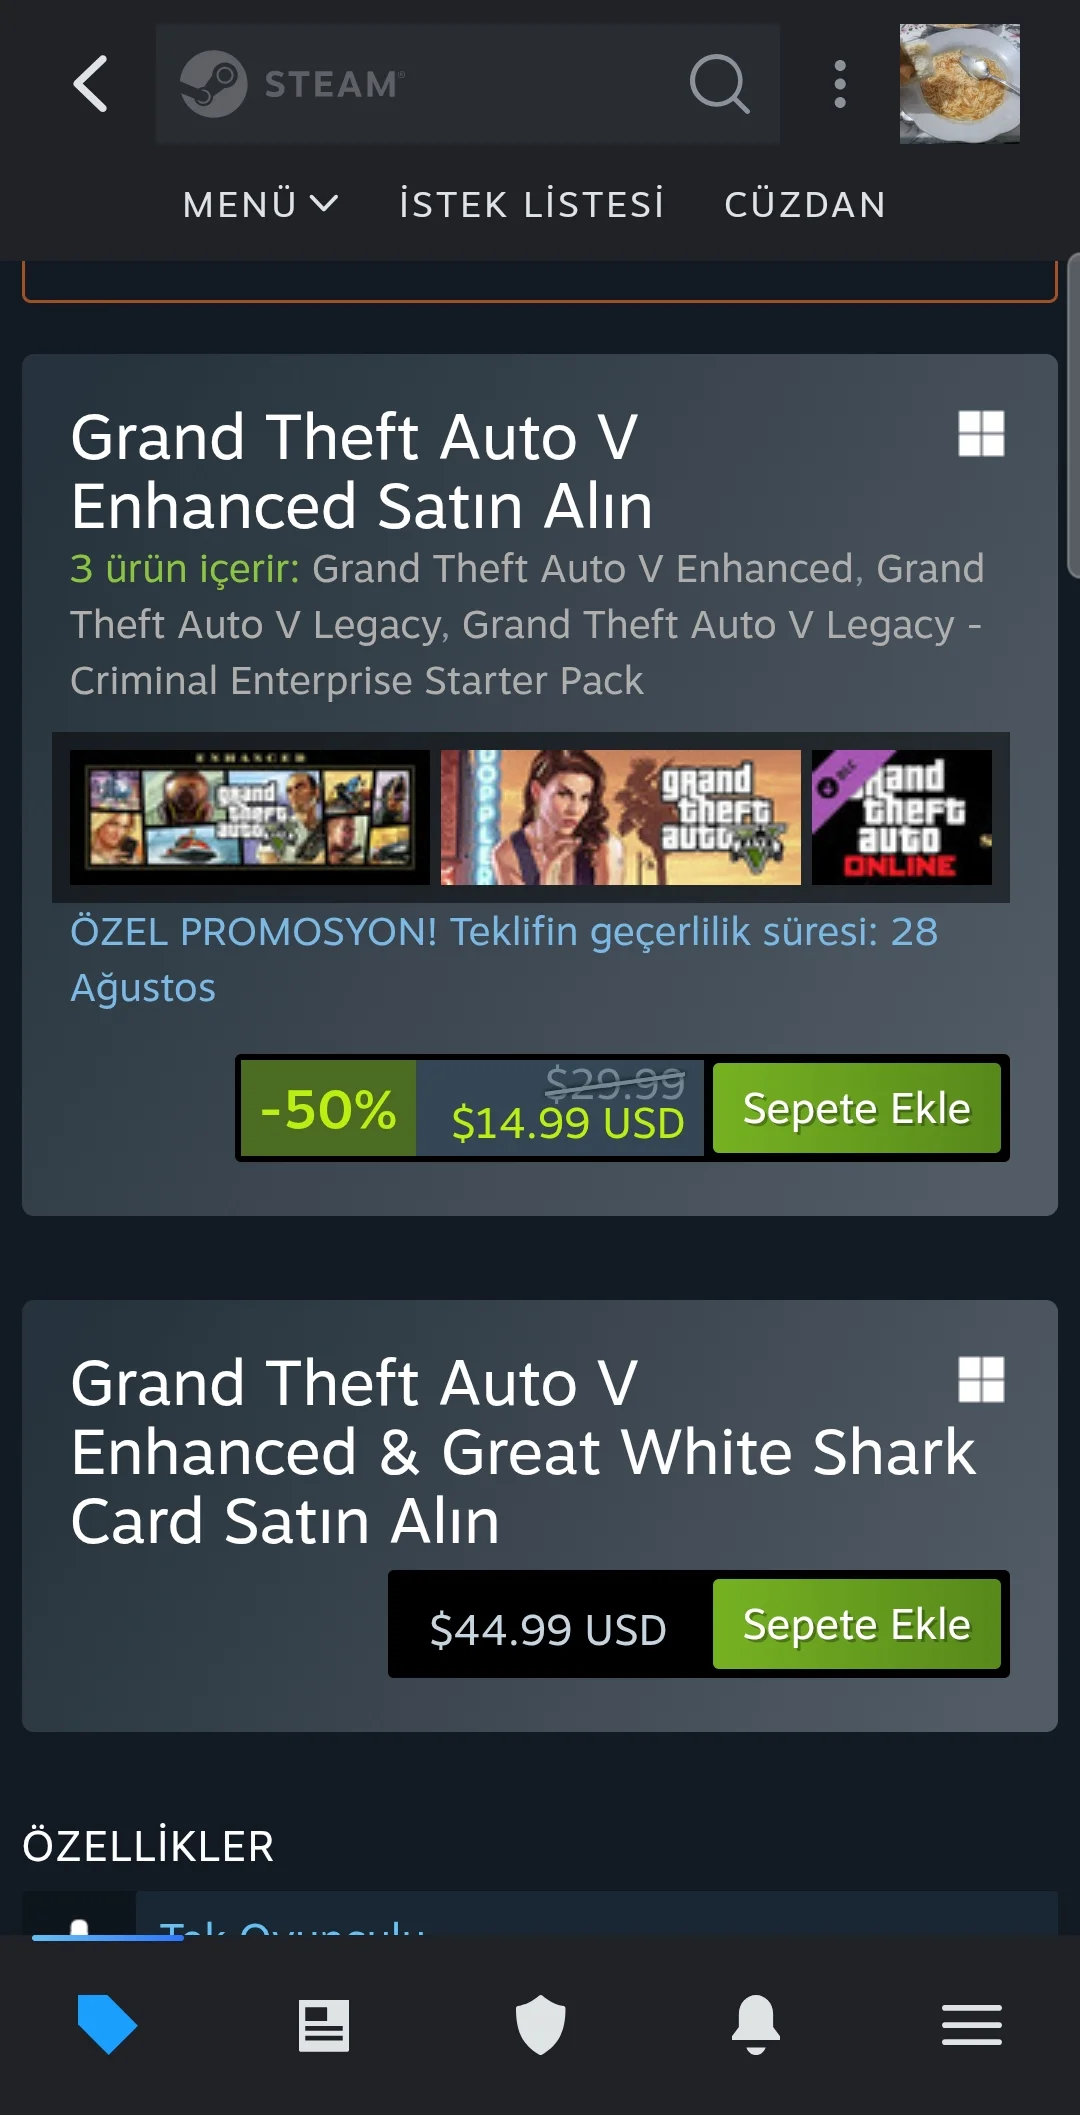This screenshot has width=1080, height=2115.
Task: Open search with the magnifier icon
Action: [x=720, y=84]
